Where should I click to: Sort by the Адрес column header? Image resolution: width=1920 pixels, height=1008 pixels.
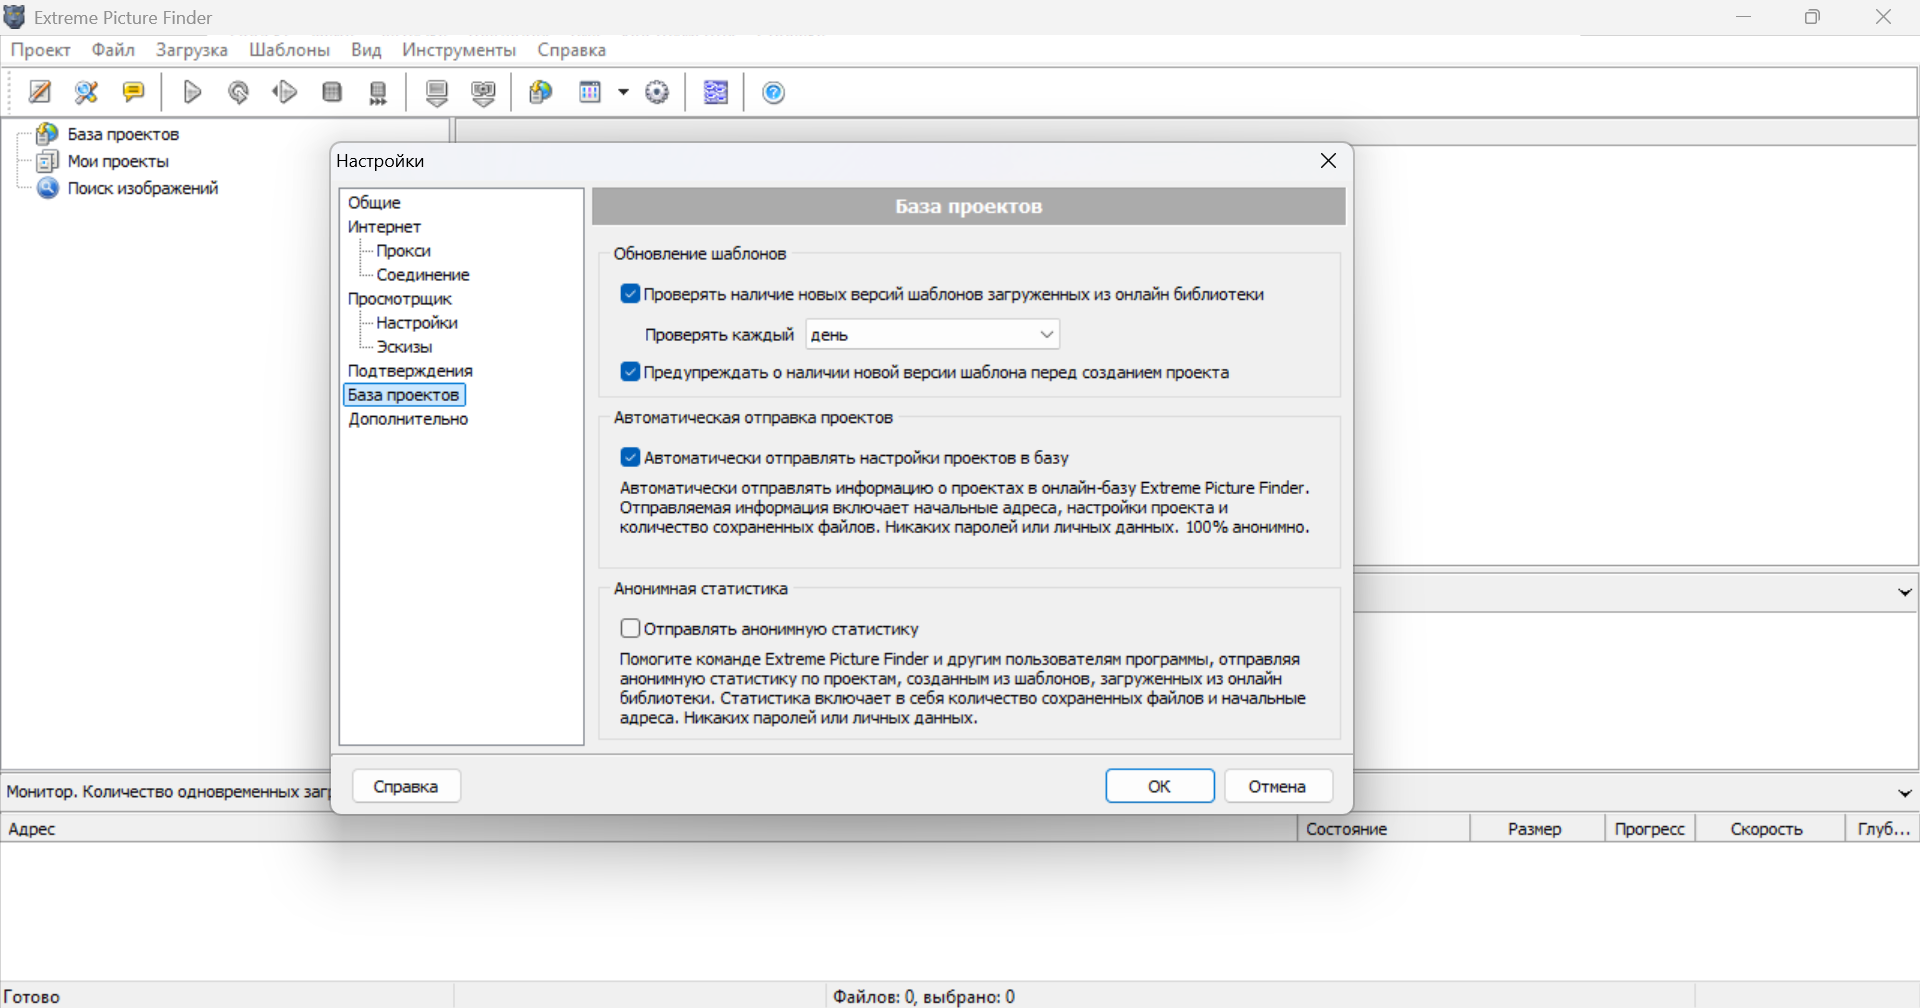(x=648, y=828)
